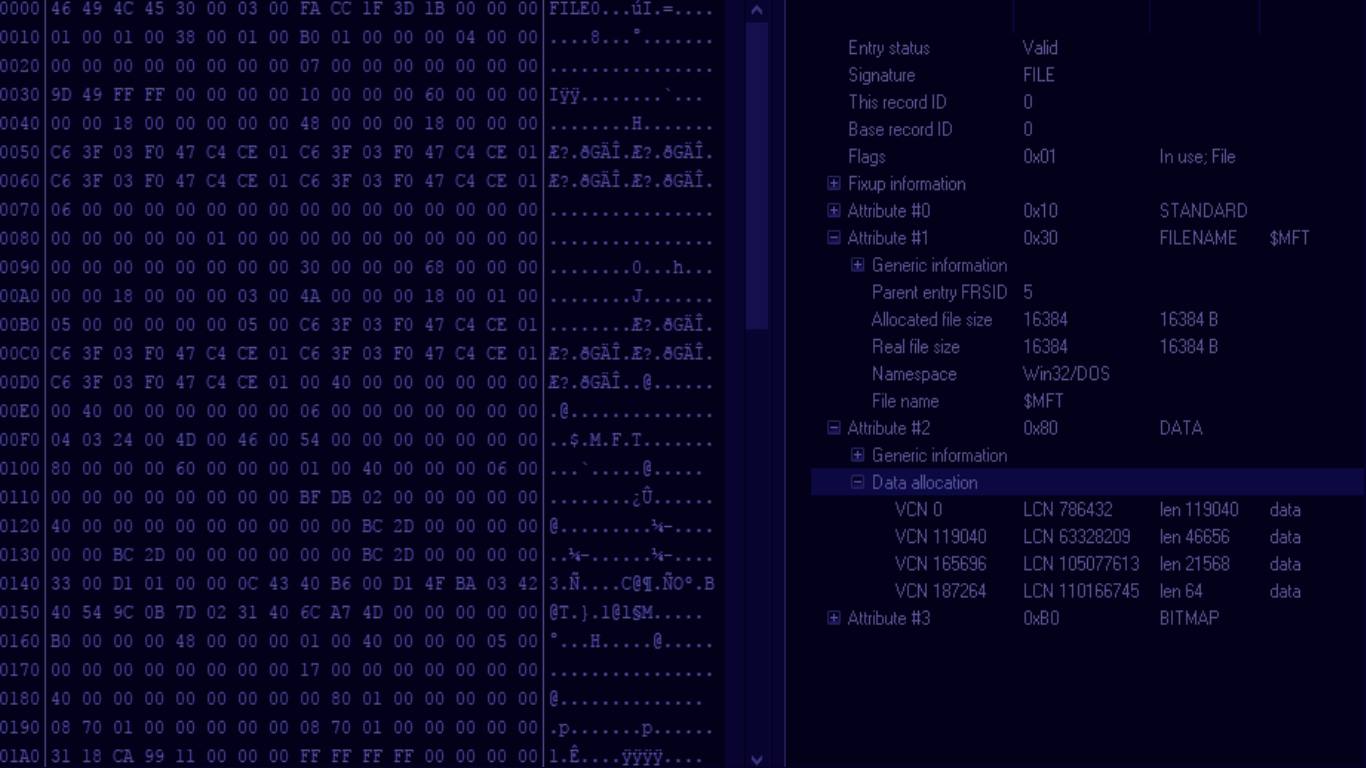Click hex row at offset 00F0
The image size is (1366, 768).
point(290,440)
